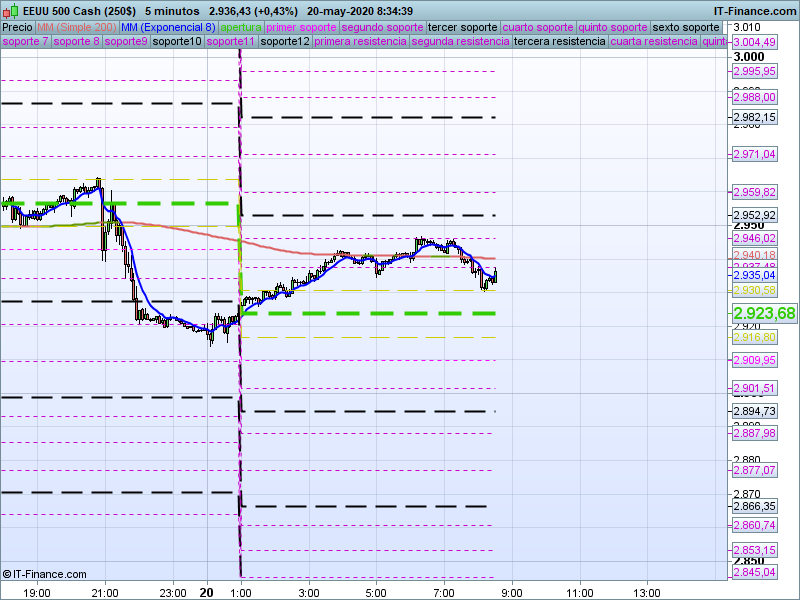Click the green apertura legend label
Image resolution: width=800 pixels, height=600 pixels.
click(241, 27)
